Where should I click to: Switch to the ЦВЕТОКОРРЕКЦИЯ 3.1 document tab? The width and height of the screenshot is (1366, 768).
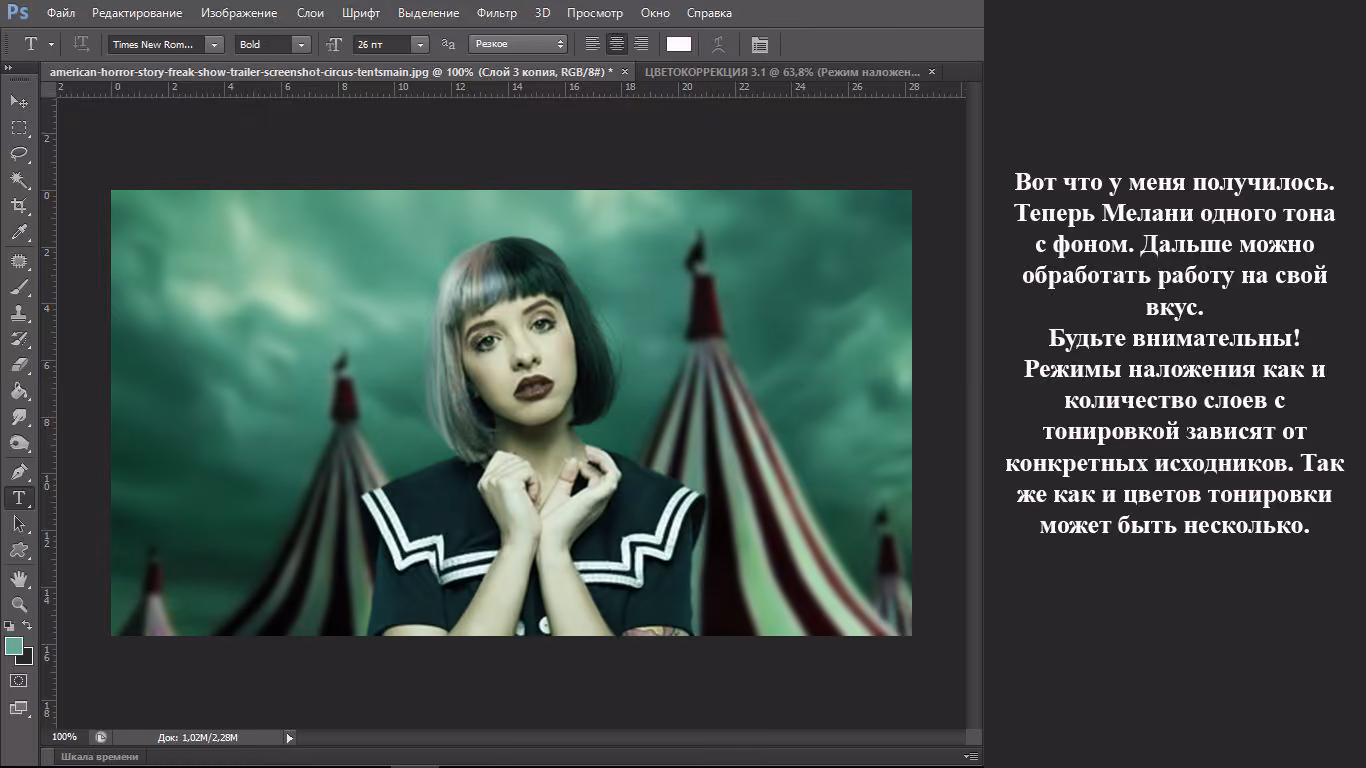(x=782, y=72)
